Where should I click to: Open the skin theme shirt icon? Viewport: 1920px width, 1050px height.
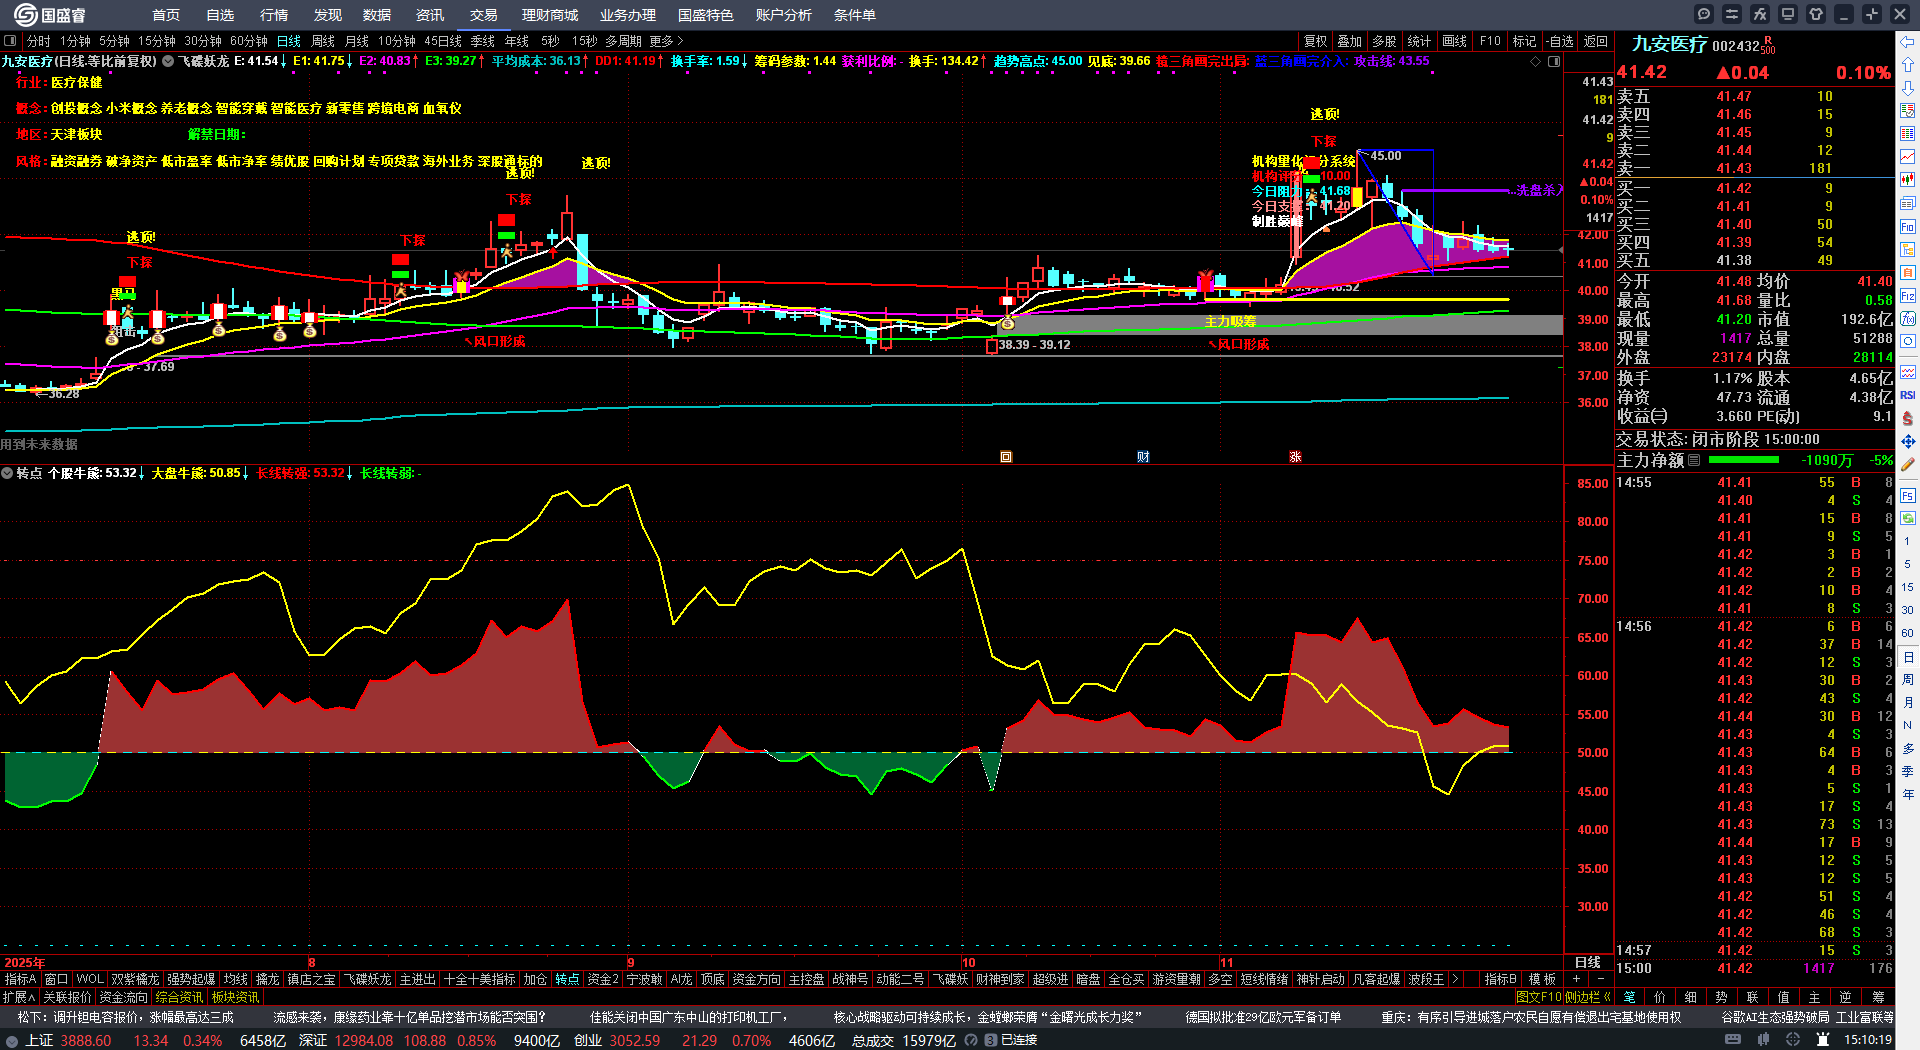(x=1816, y=14)
